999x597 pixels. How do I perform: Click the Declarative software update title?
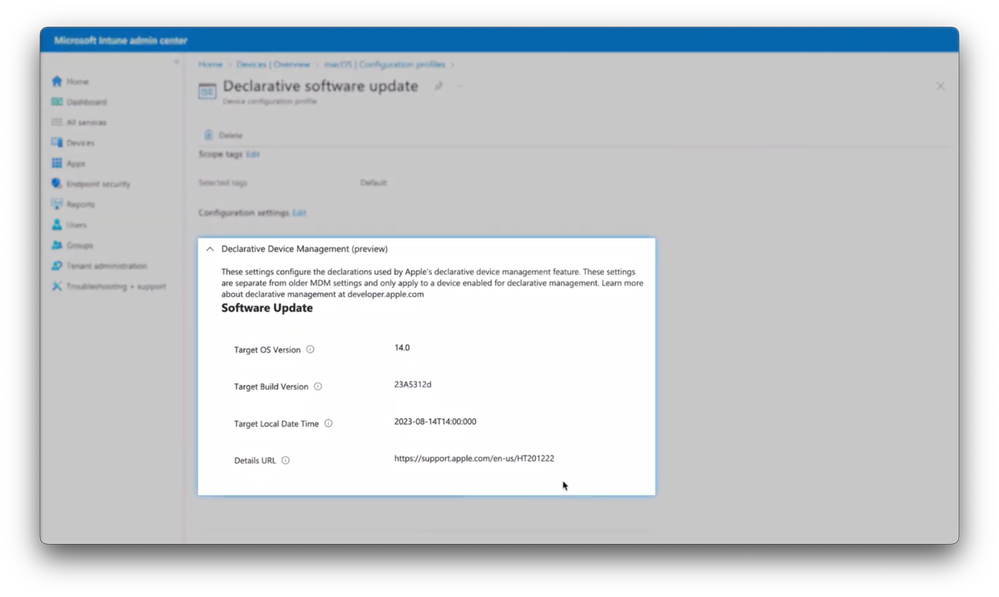click(x=320, y=86)
